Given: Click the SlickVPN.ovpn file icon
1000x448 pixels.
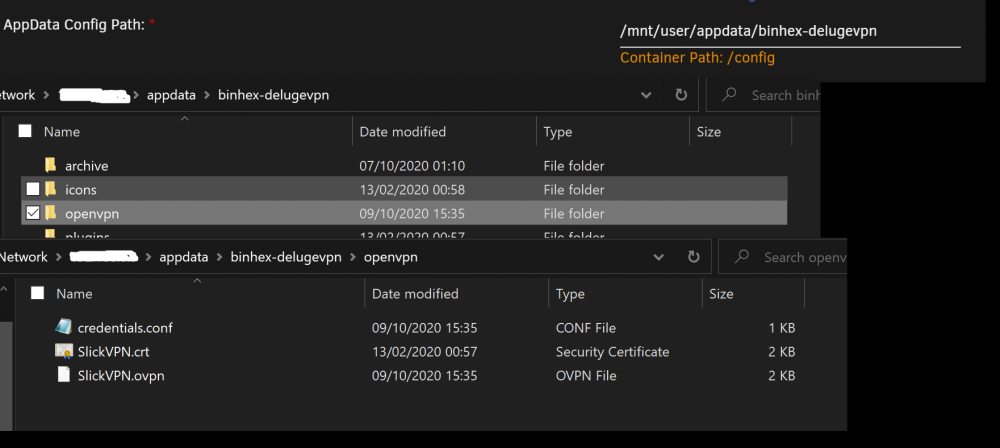Looking at the screenshot, I should 63,375.
